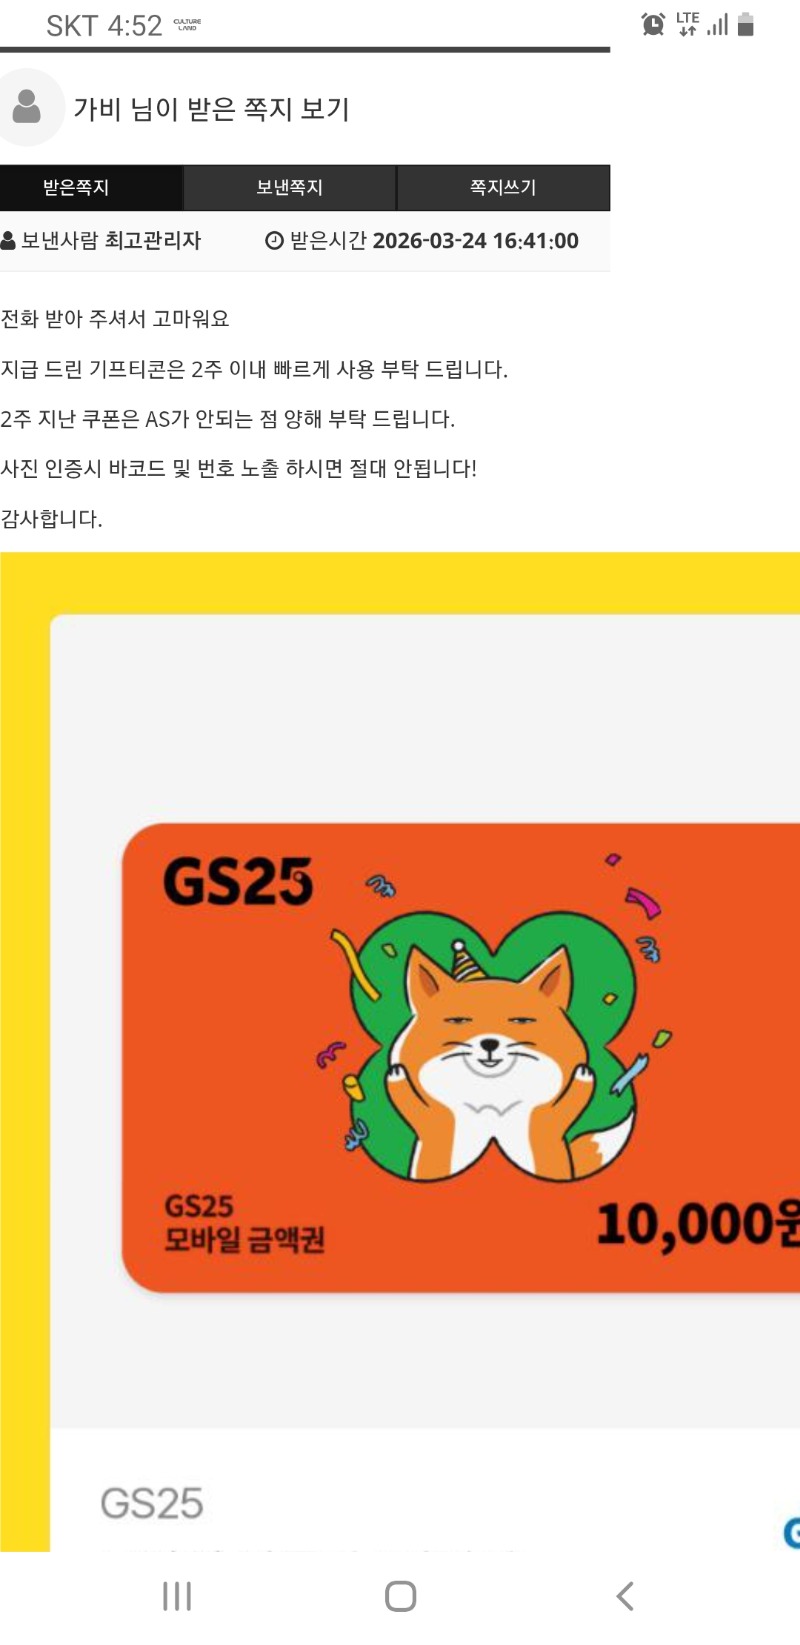The height and width of the screenshot is (1645, 800).
Task: Tap the sender person icon beside 보낸사람
Action: [x=8, y=241]
